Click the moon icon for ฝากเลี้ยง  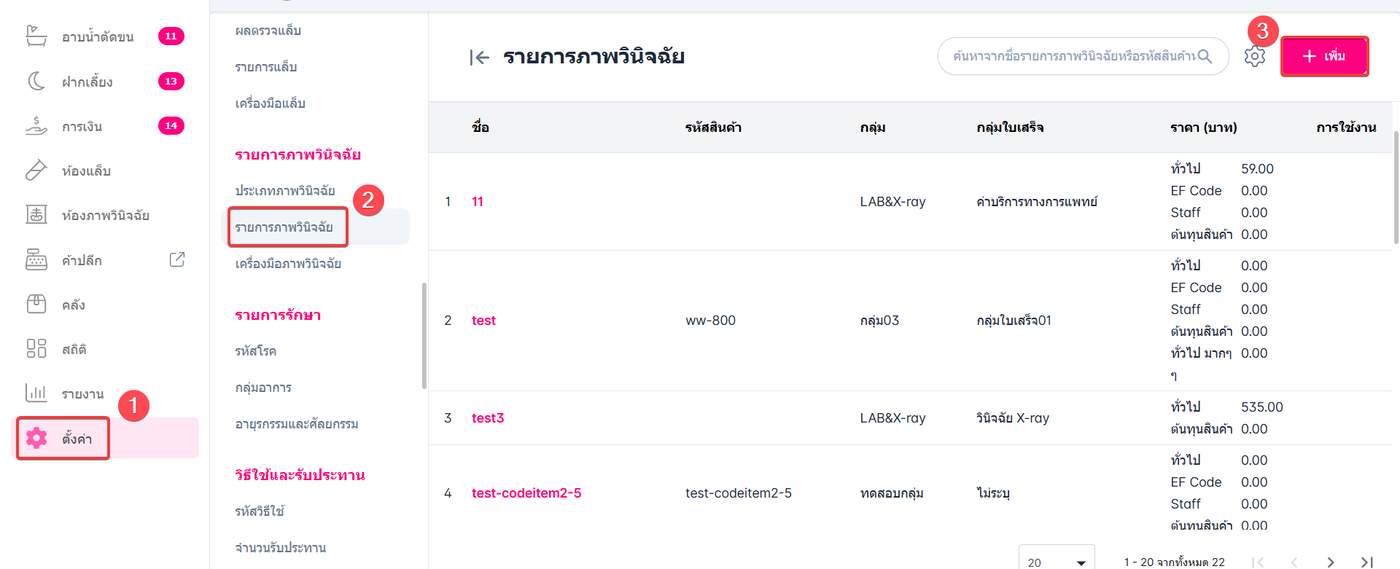[36, 81]
